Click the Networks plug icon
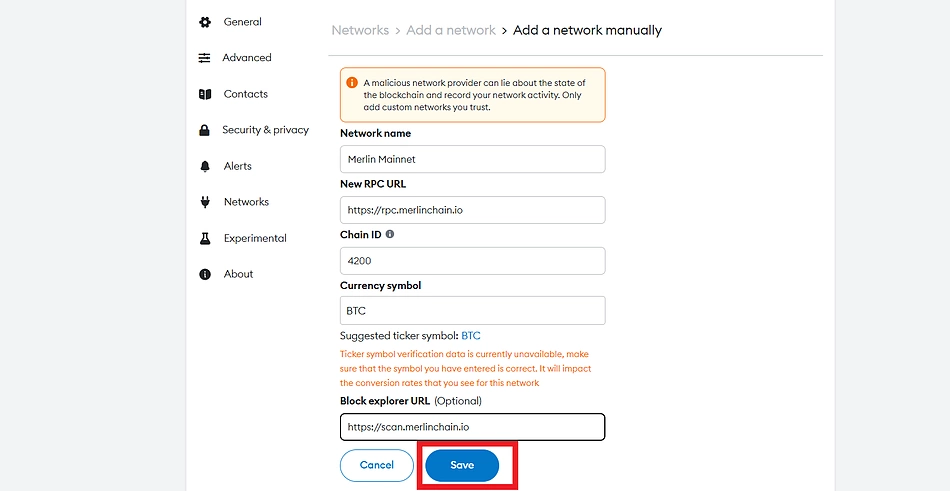Image resolution: width=950 pixels, height=491 pixels. tap(205, 202)
